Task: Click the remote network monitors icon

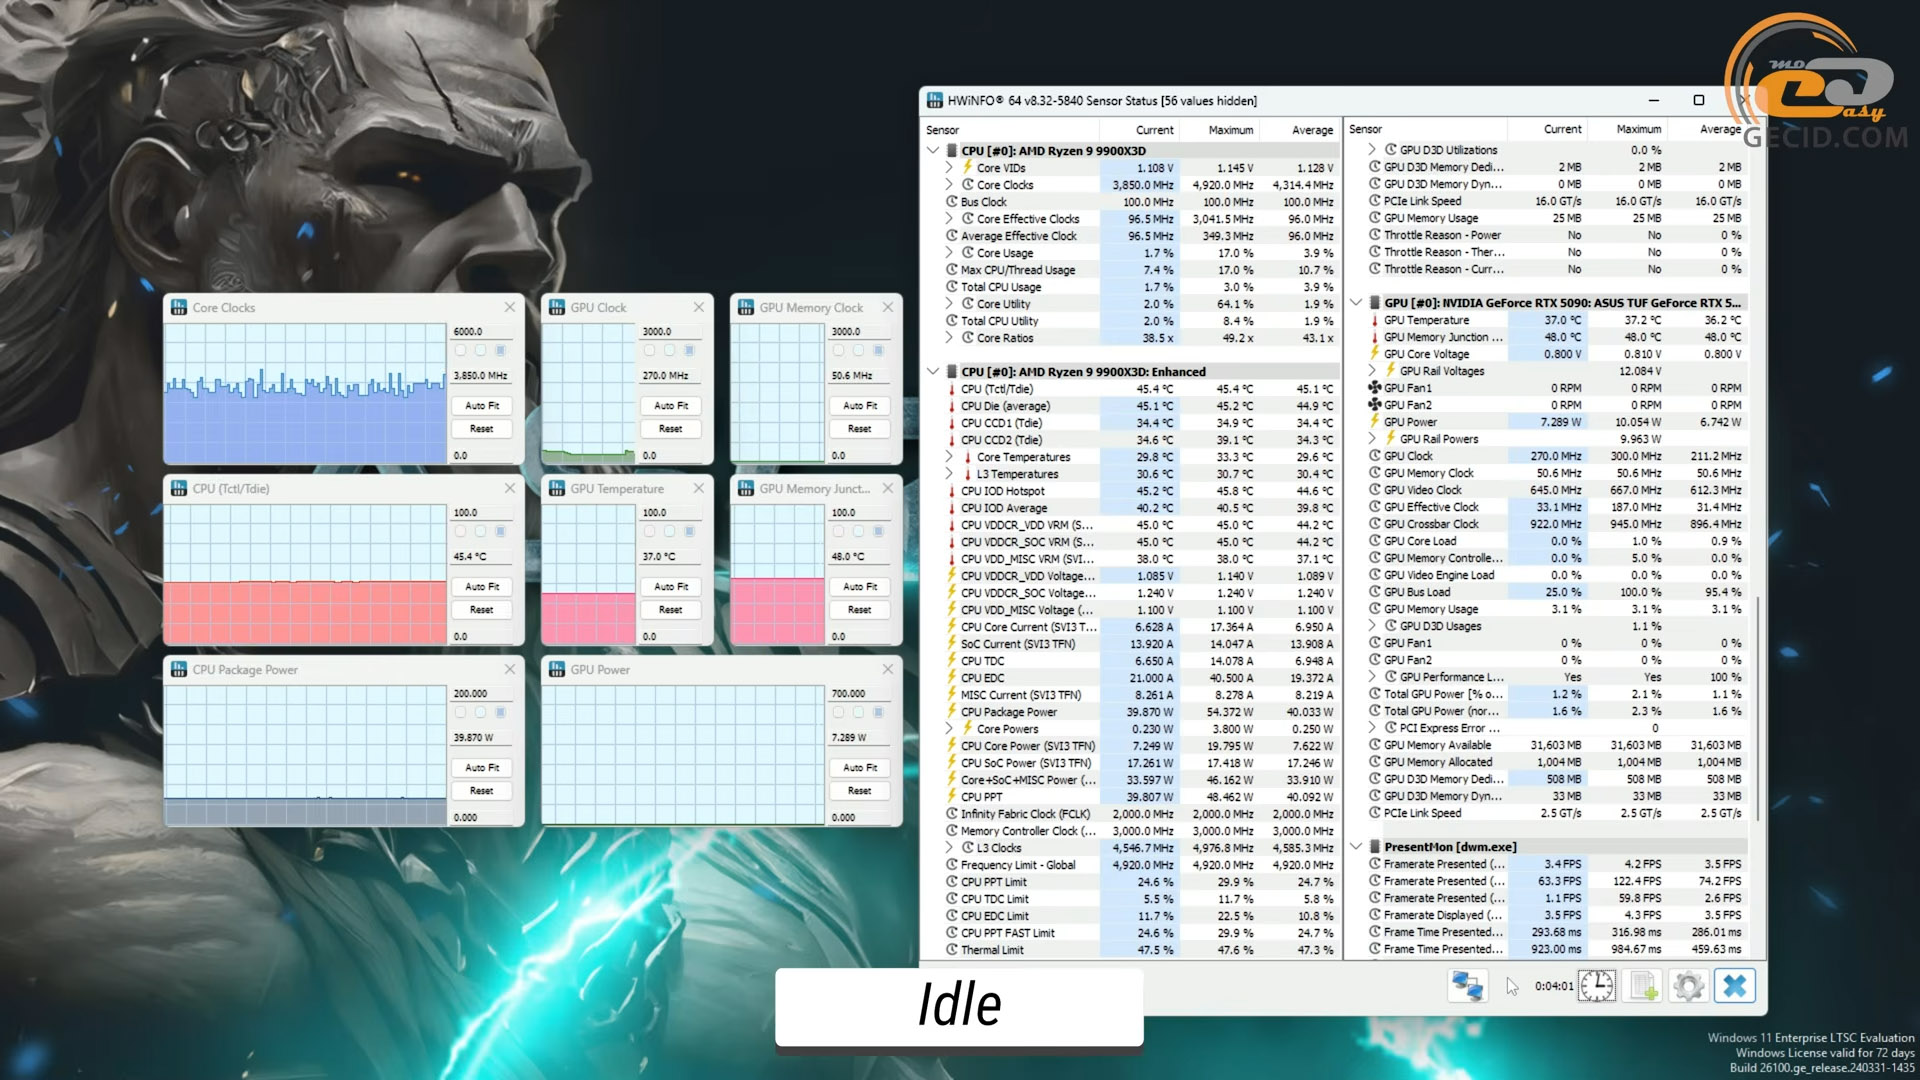Action: [1467, 986]
